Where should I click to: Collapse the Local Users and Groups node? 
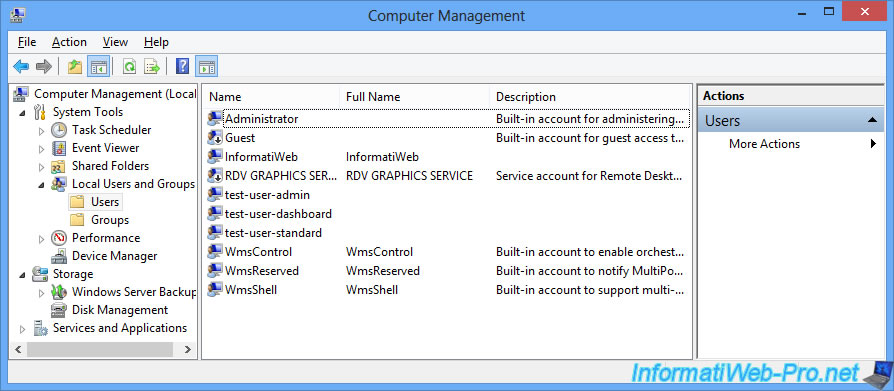coord(41,184)
